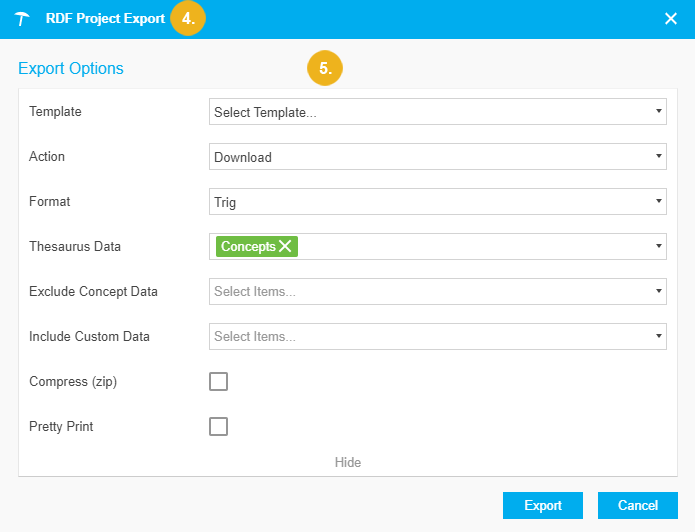
Task: Click the yellow step 5 marker badge
Action: pos(325,69)
